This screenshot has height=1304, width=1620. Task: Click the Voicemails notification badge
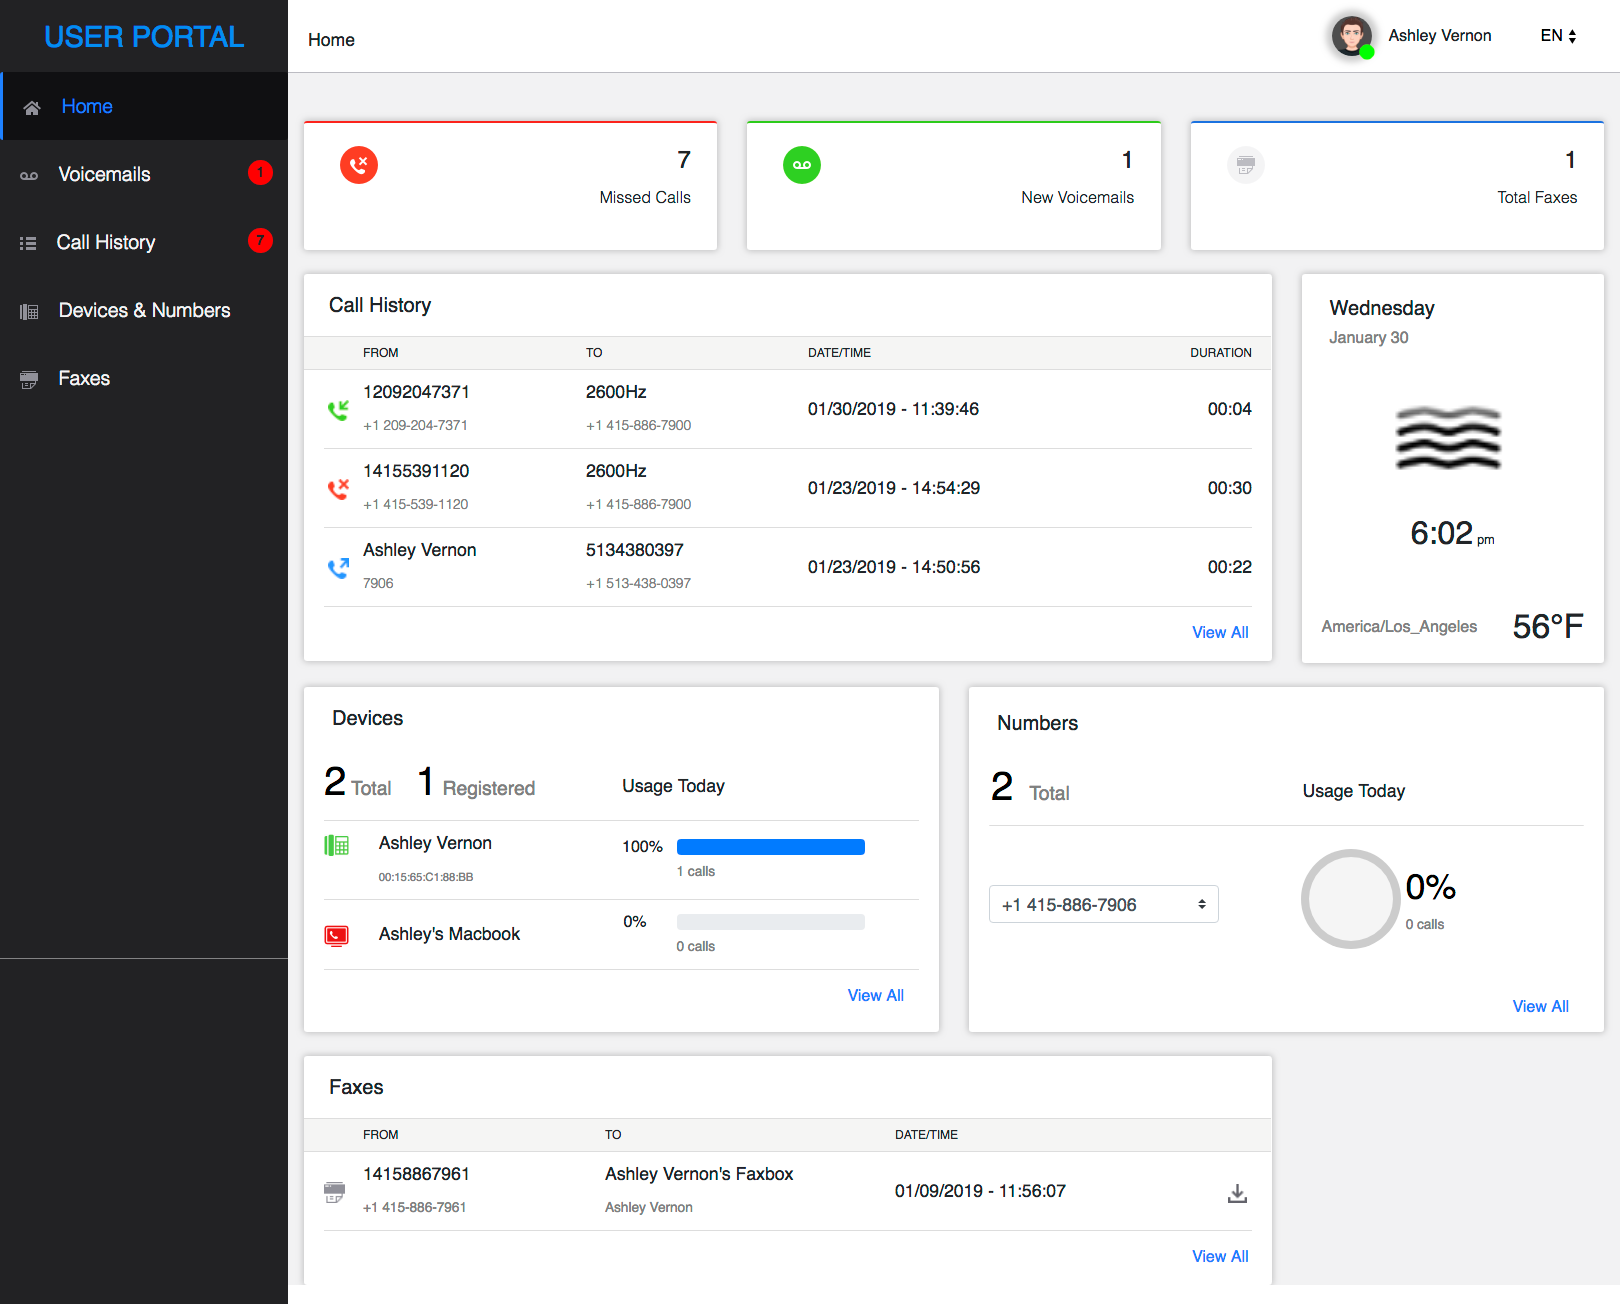pos(260,172)
